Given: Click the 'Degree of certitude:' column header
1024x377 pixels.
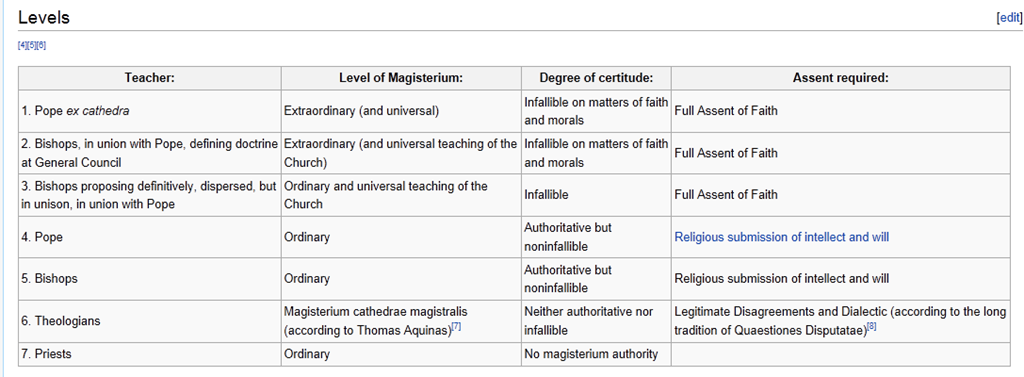Looking at the screenshot, I should tap(596, 78).
